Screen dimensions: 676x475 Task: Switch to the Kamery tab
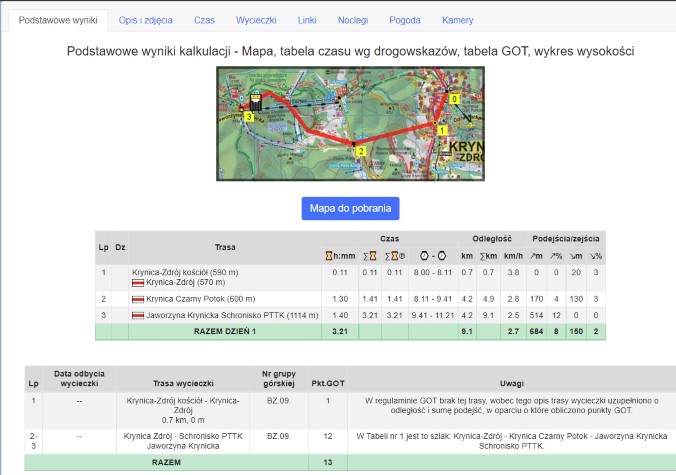[x=457, y=20]
